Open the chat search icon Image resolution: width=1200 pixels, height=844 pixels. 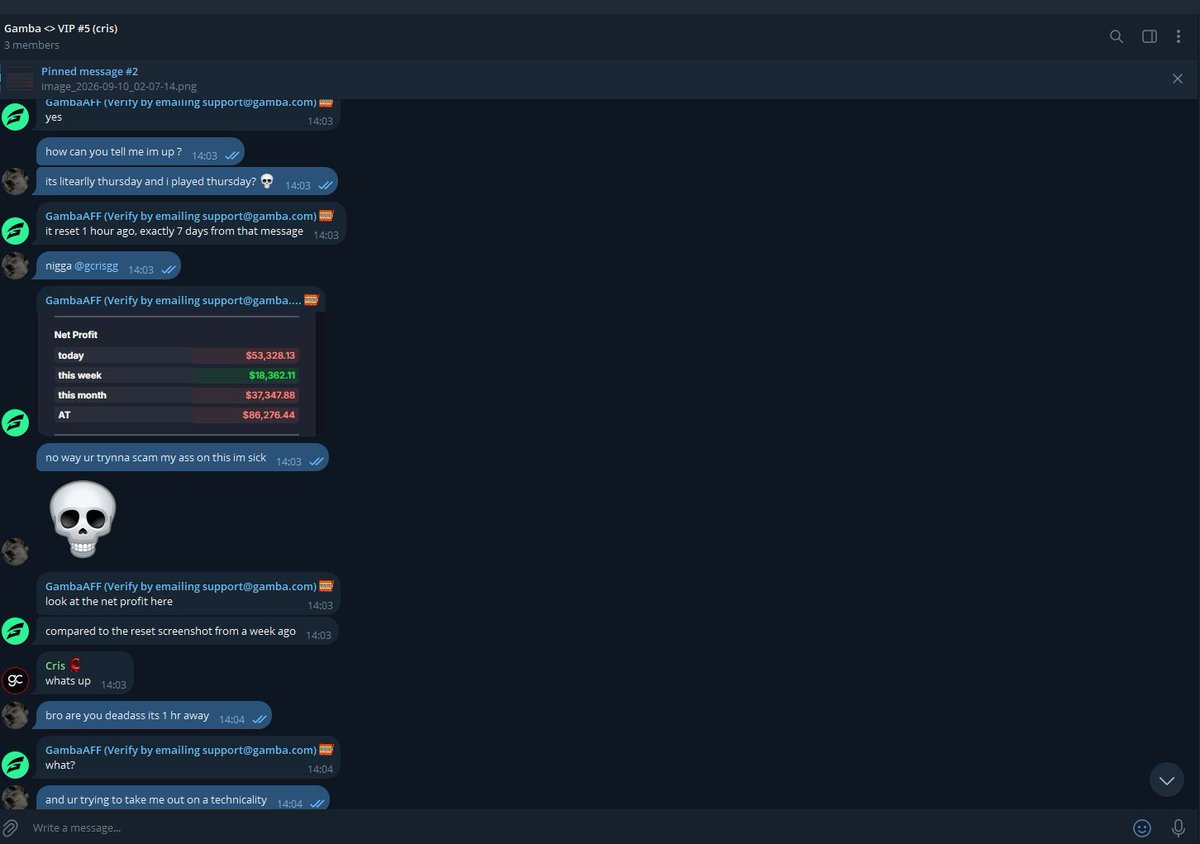1116,36
